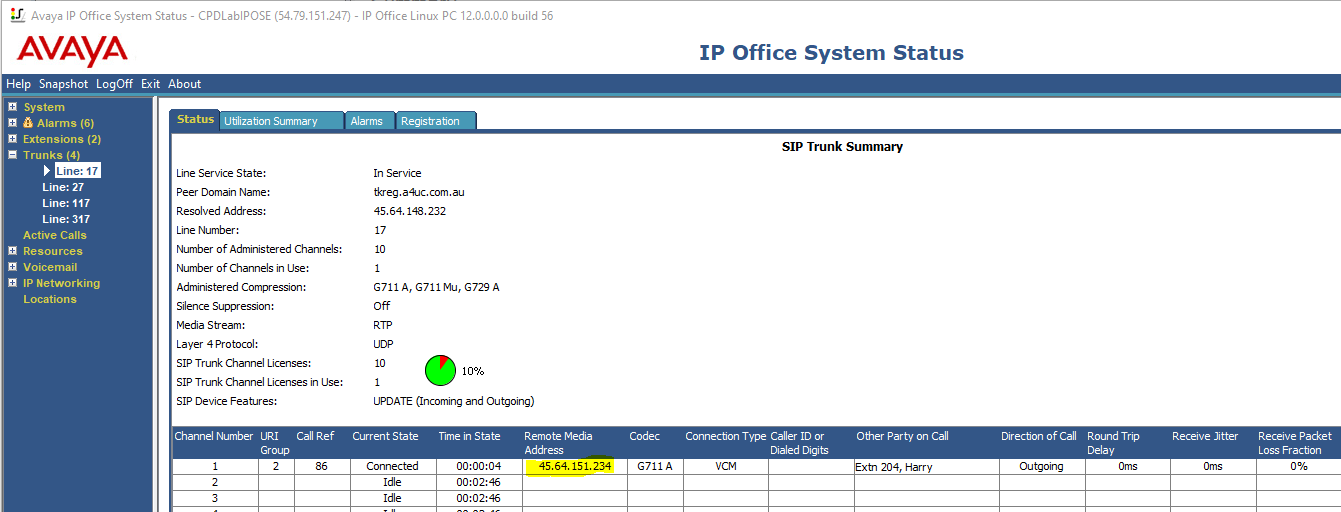Click Idle state in channel 2 row
This screenshot has height=512, width=1341.
pos(392,482)
